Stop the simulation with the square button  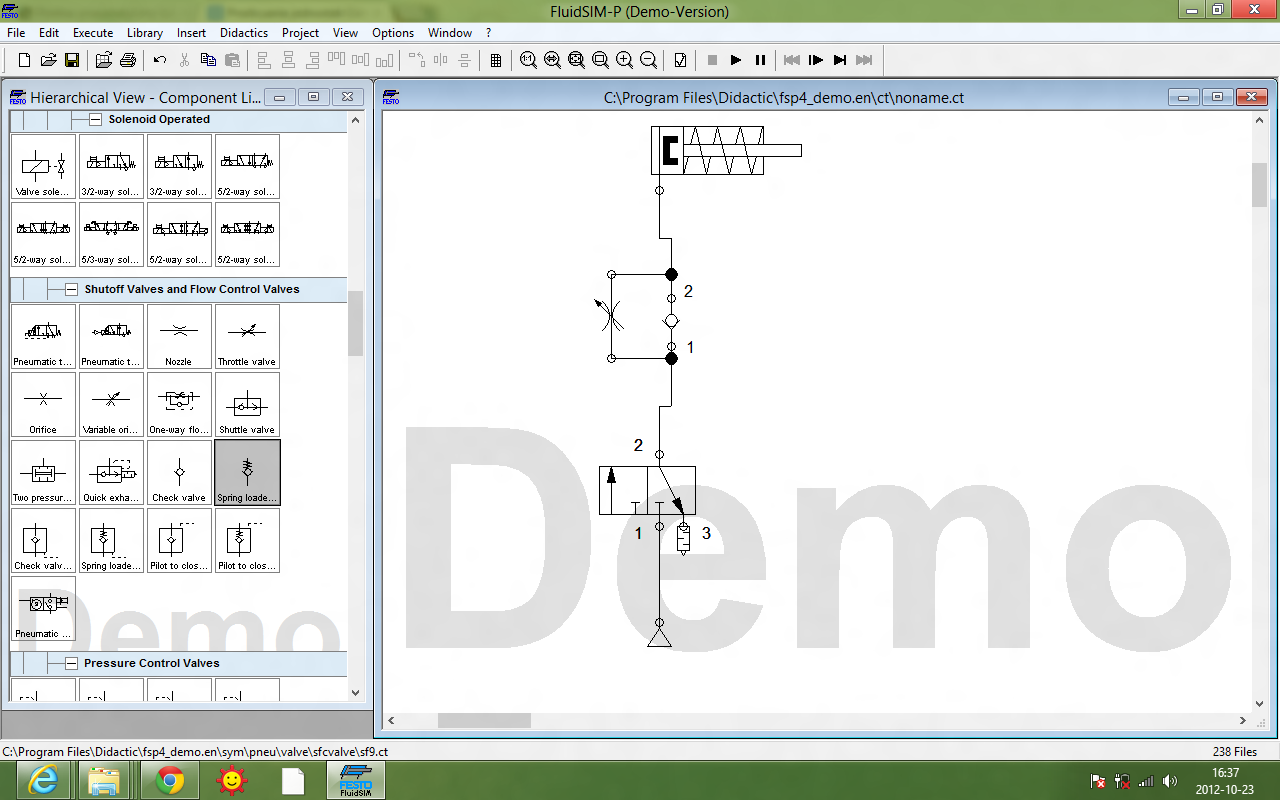coord(712,60)
